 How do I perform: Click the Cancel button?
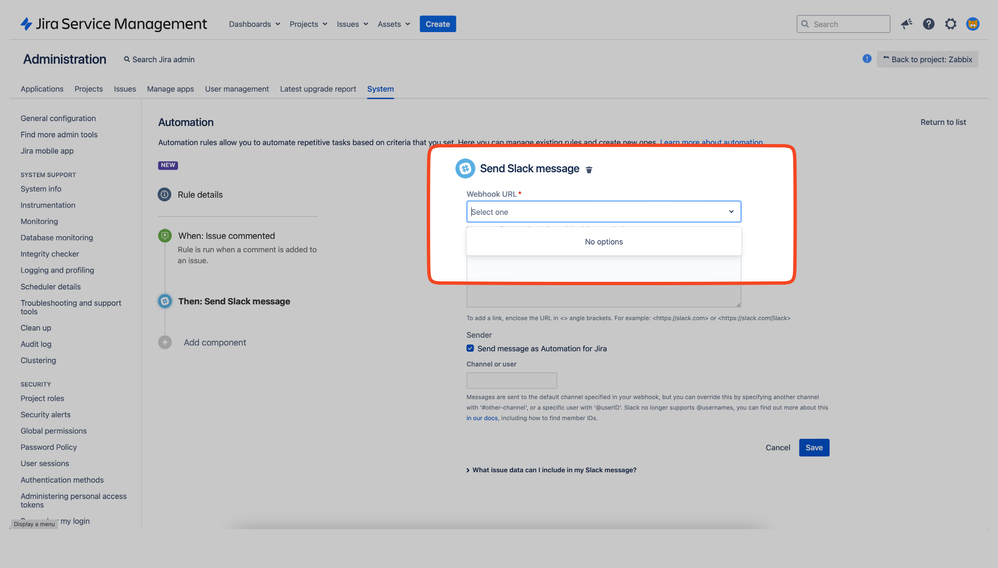point(778,448)
